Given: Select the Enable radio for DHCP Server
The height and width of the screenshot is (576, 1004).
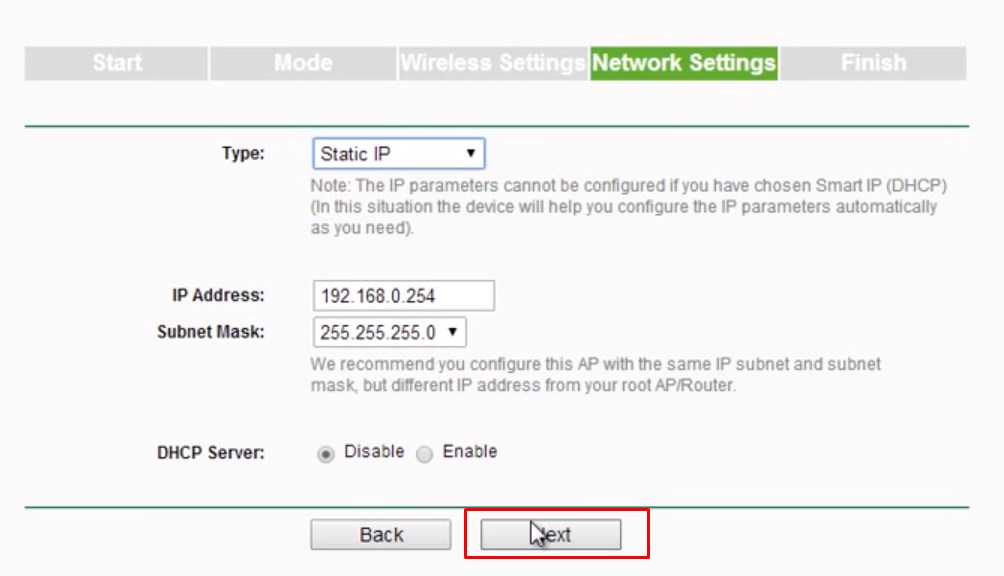Looking at the screenshot, I should point(425,453).
